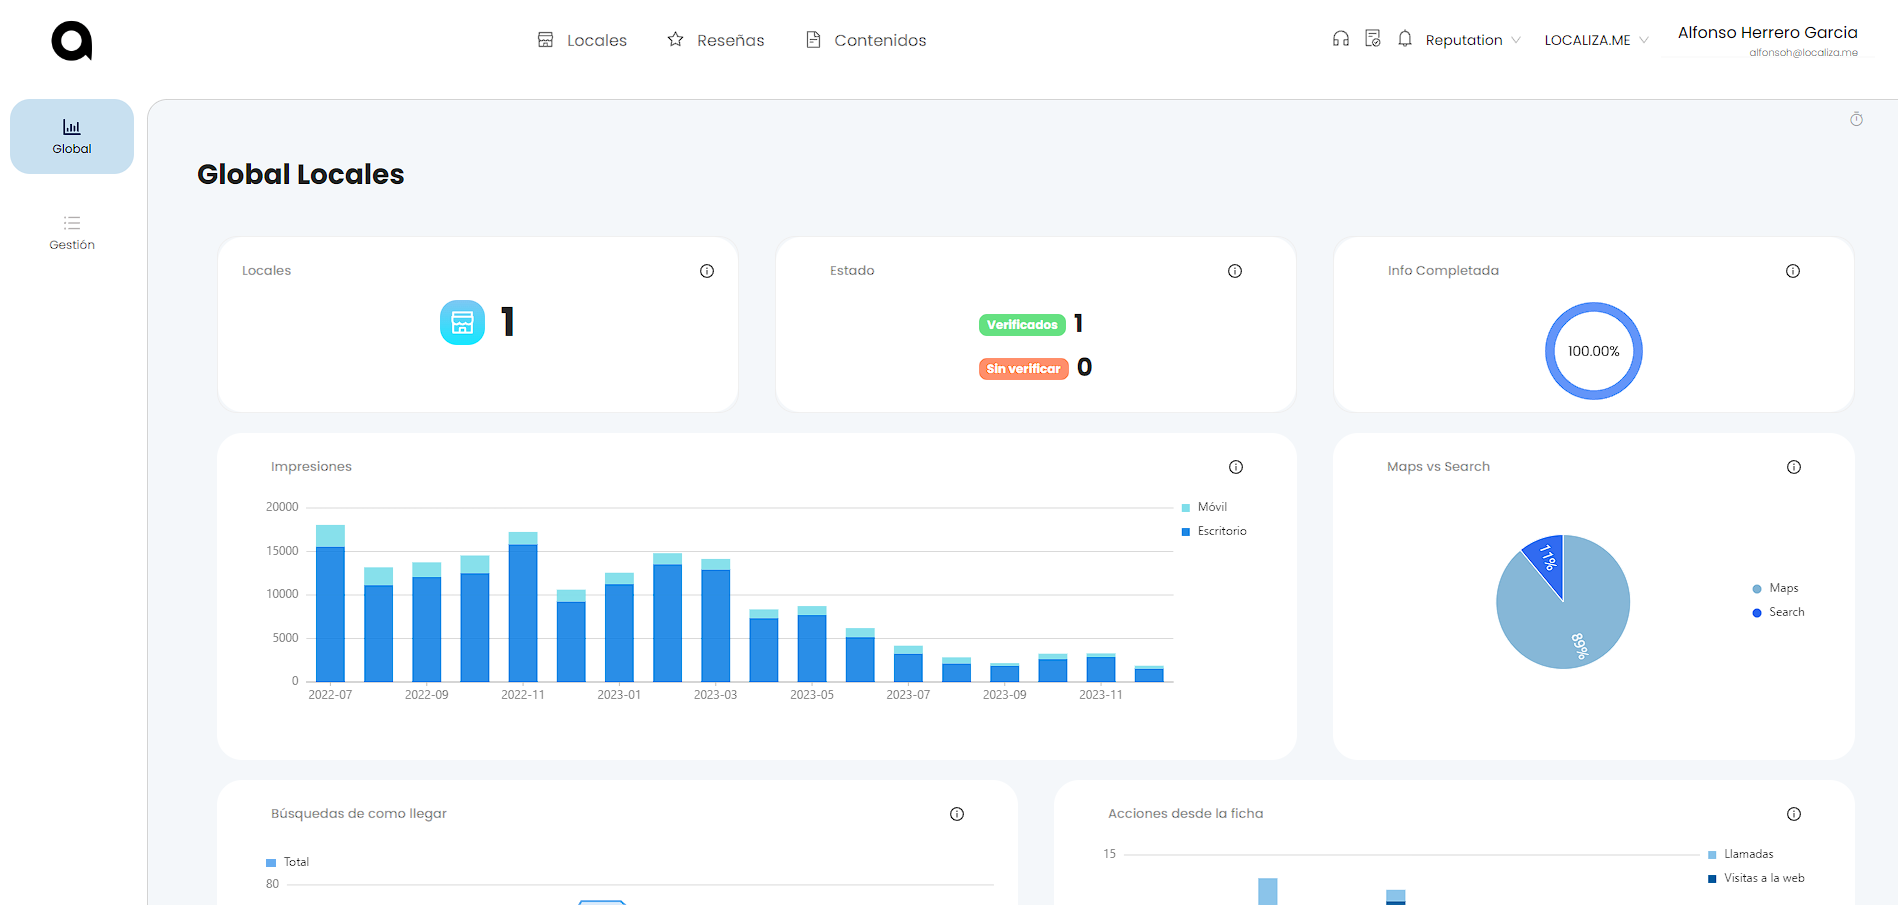Click the Búsquedas de como llegar title

(359, 814)
